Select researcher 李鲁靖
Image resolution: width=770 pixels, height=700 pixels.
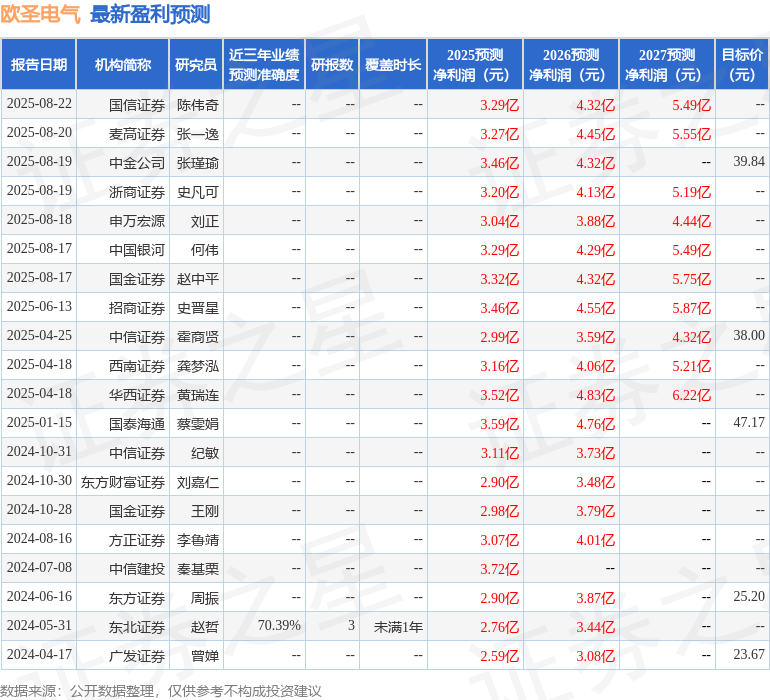(198, 540)
